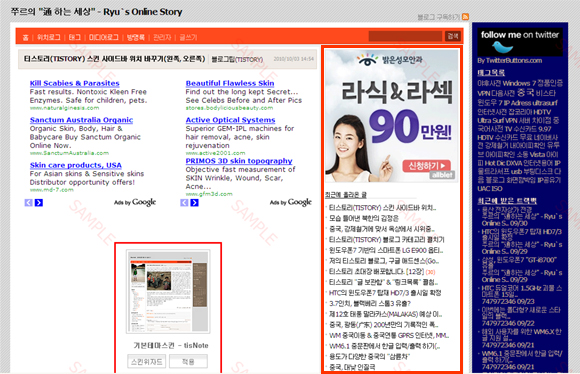
Task: Open trackback dated 09/30
Action: [522, 216]
